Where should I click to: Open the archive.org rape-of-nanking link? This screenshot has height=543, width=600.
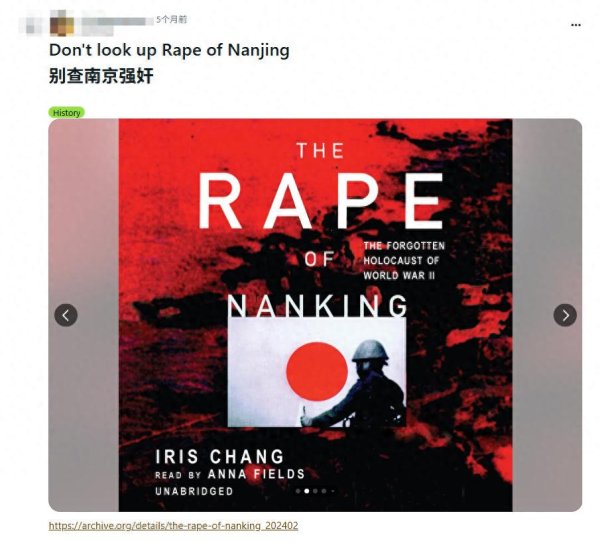click(173, 525)
